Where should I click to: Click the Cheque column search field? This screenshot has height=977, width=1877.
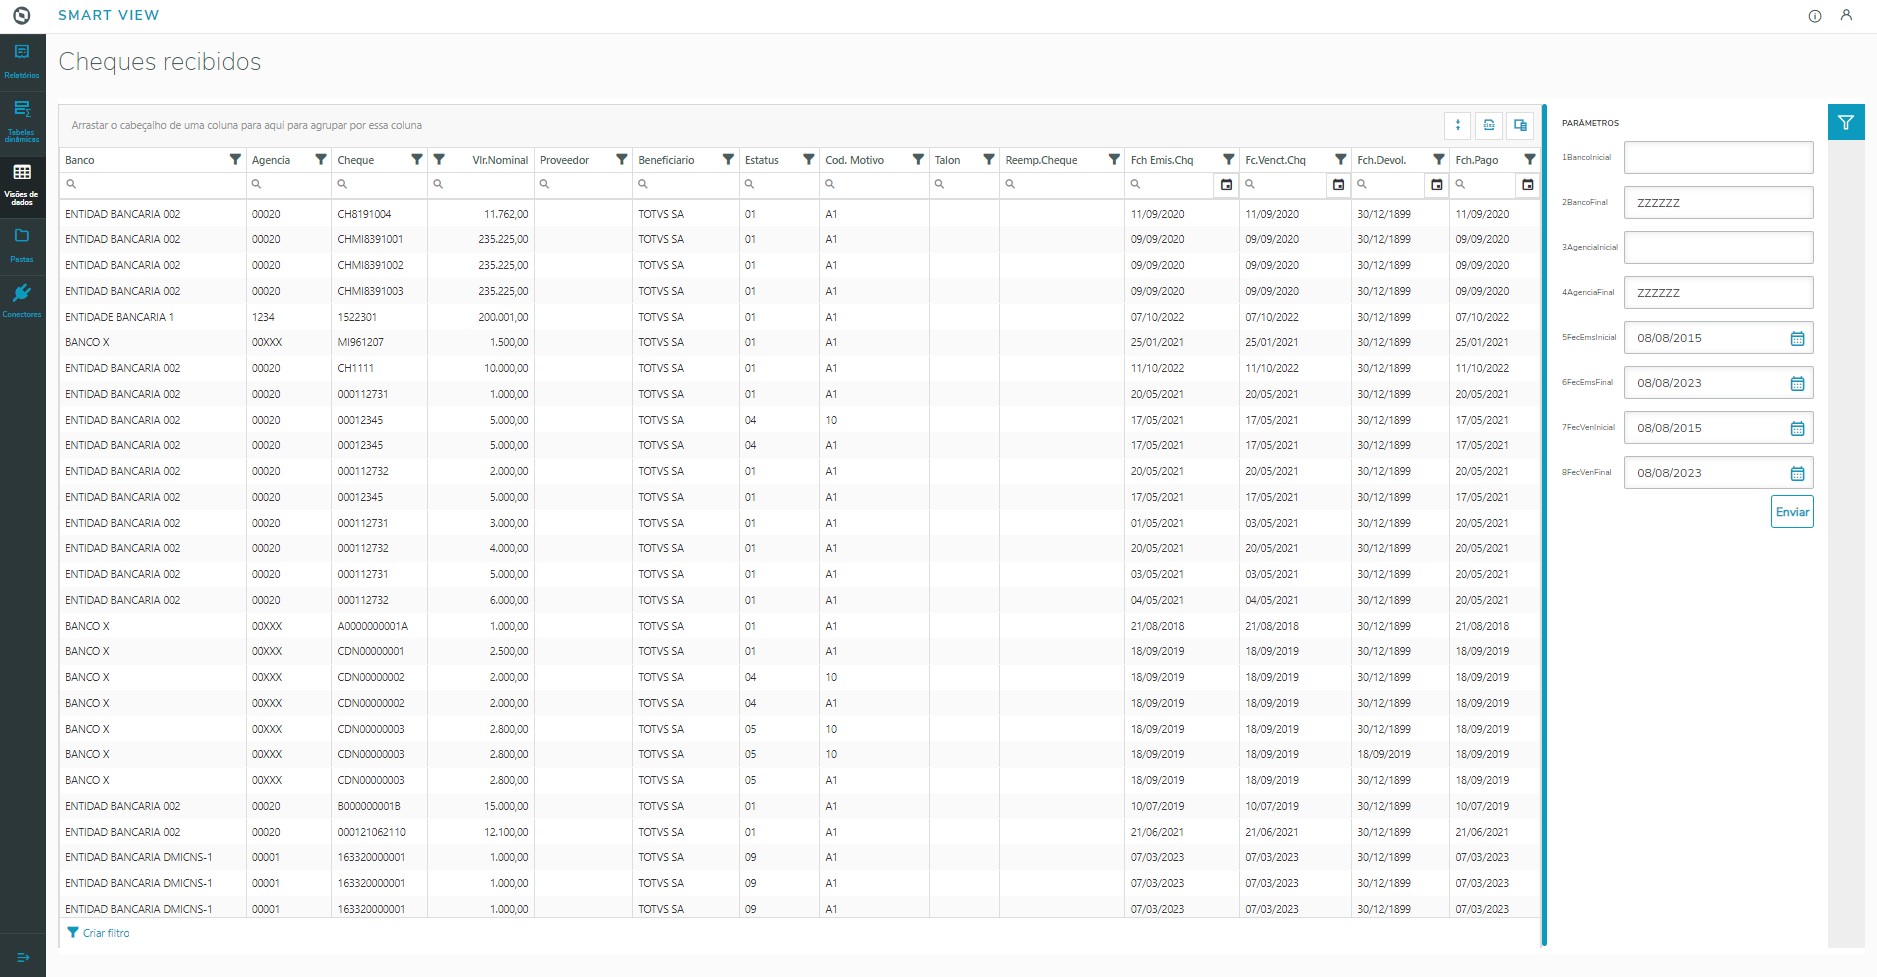pos(380,185)
